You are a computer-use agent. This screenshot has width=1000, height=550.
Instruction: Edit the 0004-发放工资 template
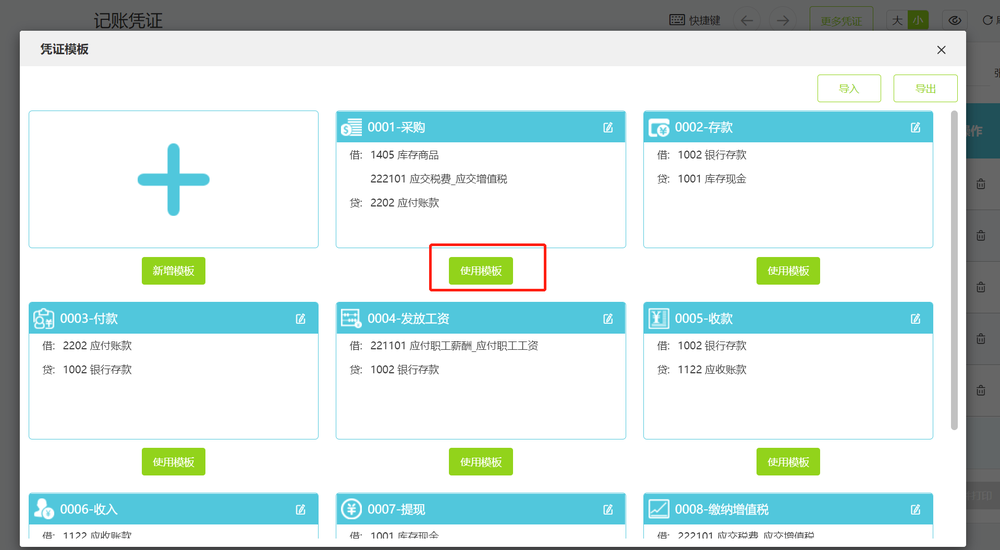point(608,318)
